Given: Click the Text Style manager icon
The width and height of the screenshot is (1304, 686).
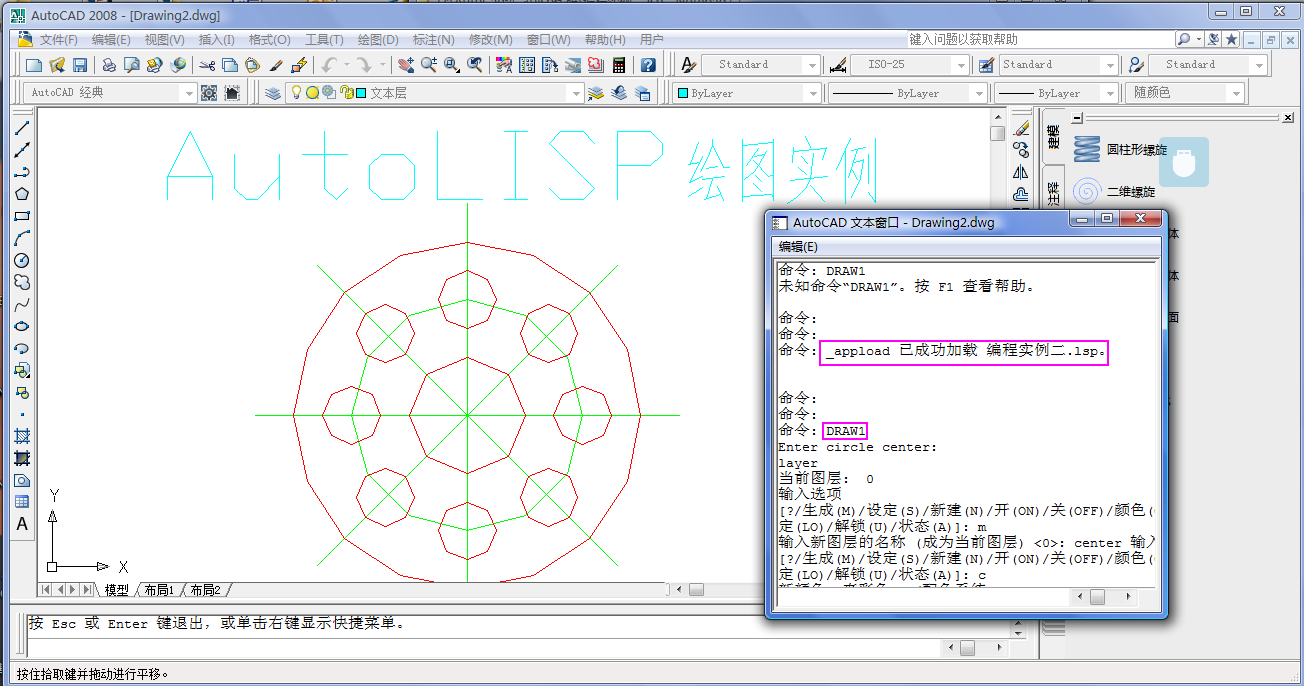Looking at the screenshot, I should click(688, 65).
